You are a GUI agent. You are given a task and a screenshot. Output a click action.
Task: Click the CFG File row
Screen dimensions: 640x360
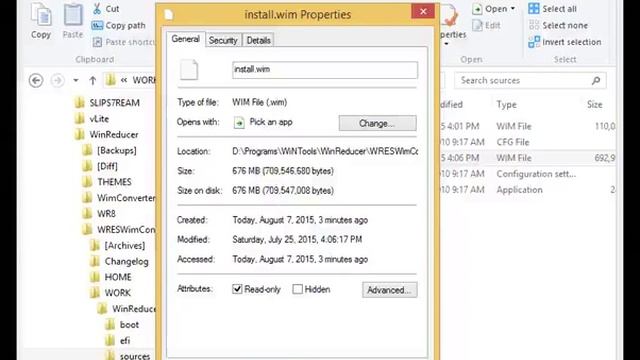pyautogui.click(x=528, y=142)
